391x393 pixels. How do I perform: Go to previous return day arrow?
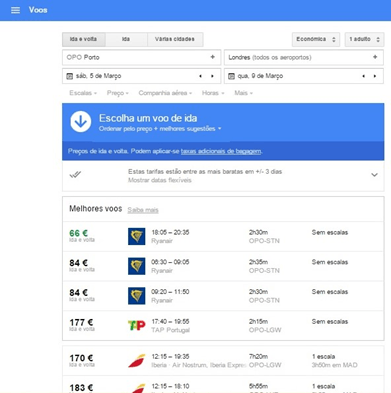click(363, 76)
